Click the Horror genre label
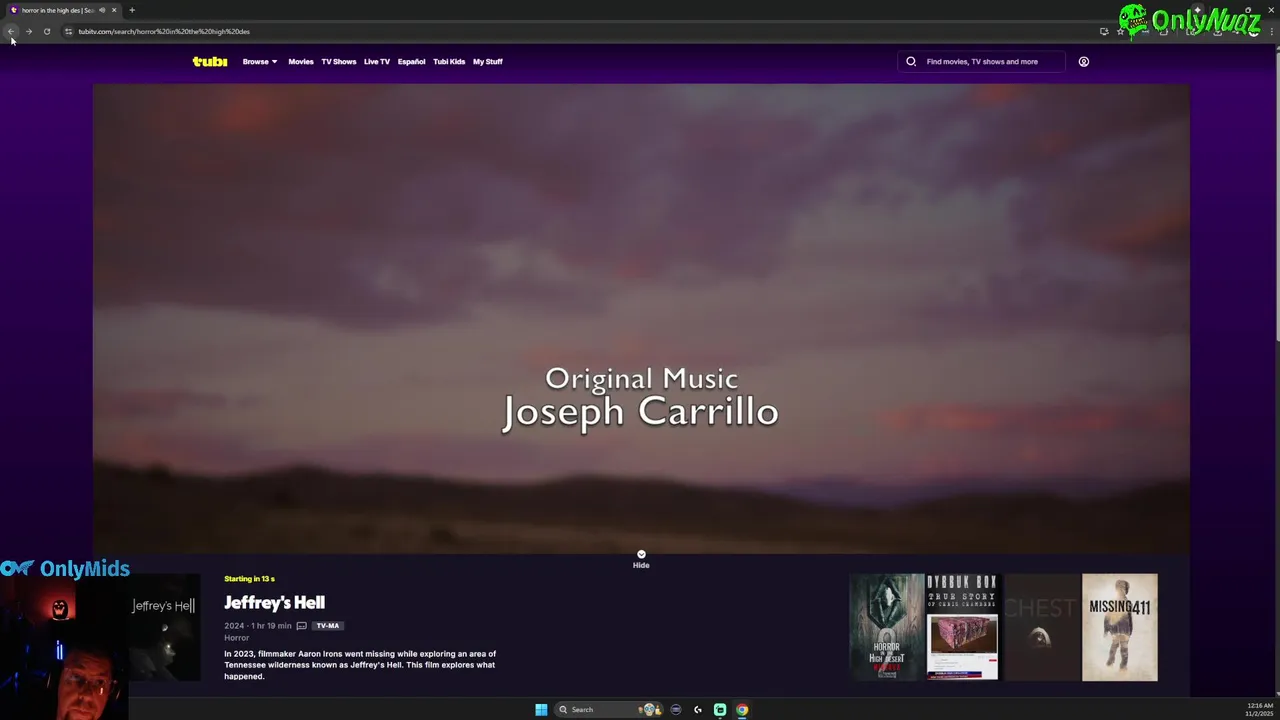 (x=236, y=638)
